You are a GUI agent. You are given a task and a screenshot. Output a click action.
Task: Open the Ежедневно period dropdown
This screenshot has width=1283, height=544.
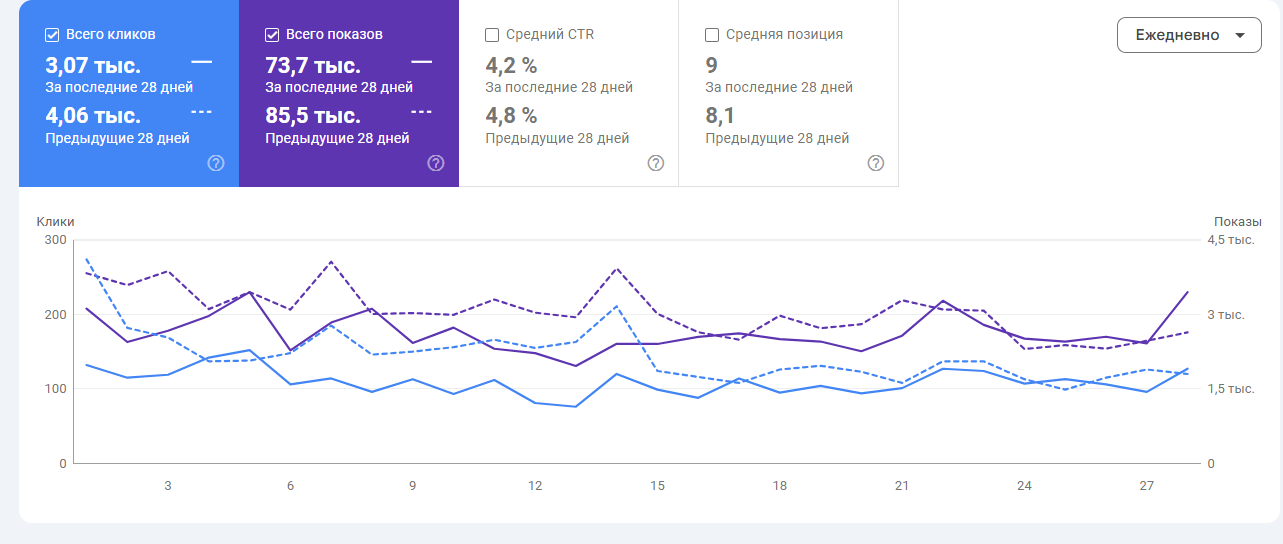tap(1189, 35)
